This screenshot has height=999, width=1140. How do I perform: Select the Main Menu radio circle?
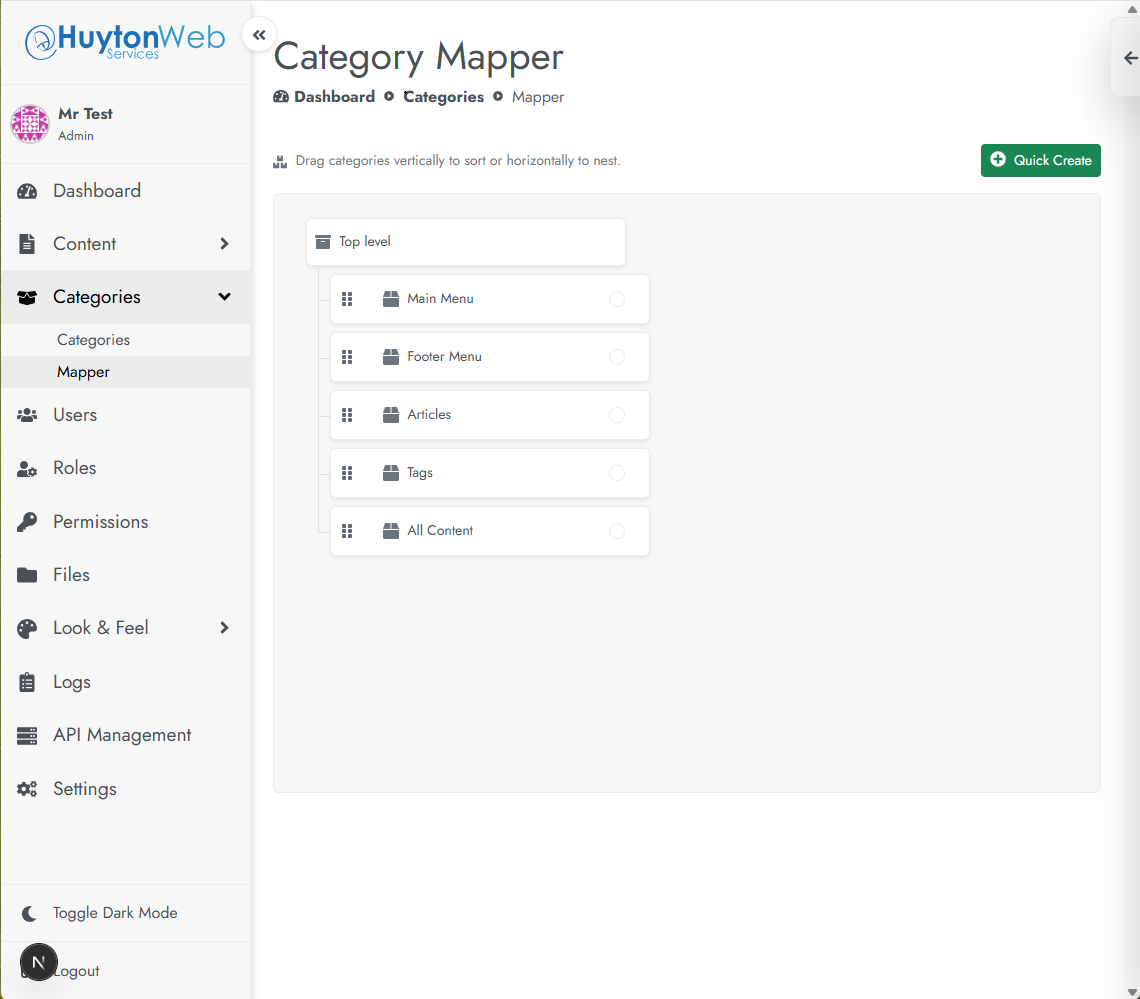point(617,299)
